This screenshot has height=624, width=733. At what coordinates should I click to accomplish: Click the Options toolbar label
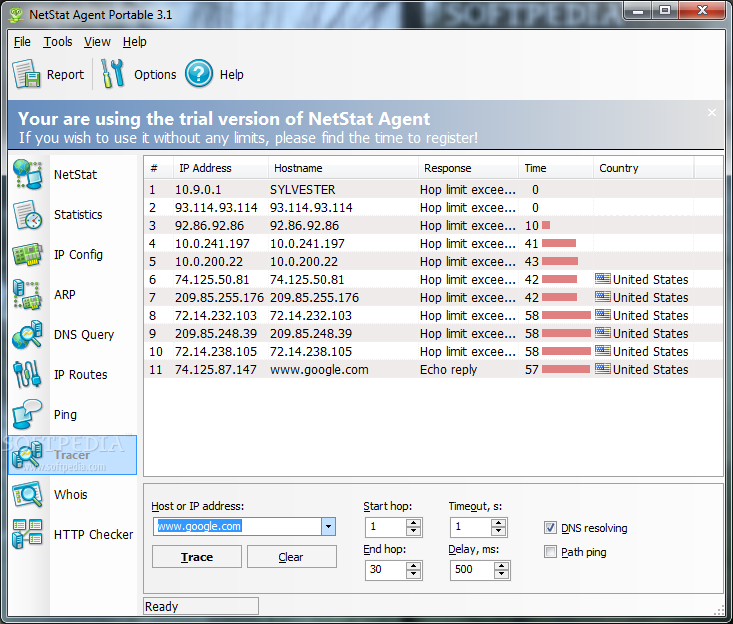pyautogui.click(x=155, y=75)
